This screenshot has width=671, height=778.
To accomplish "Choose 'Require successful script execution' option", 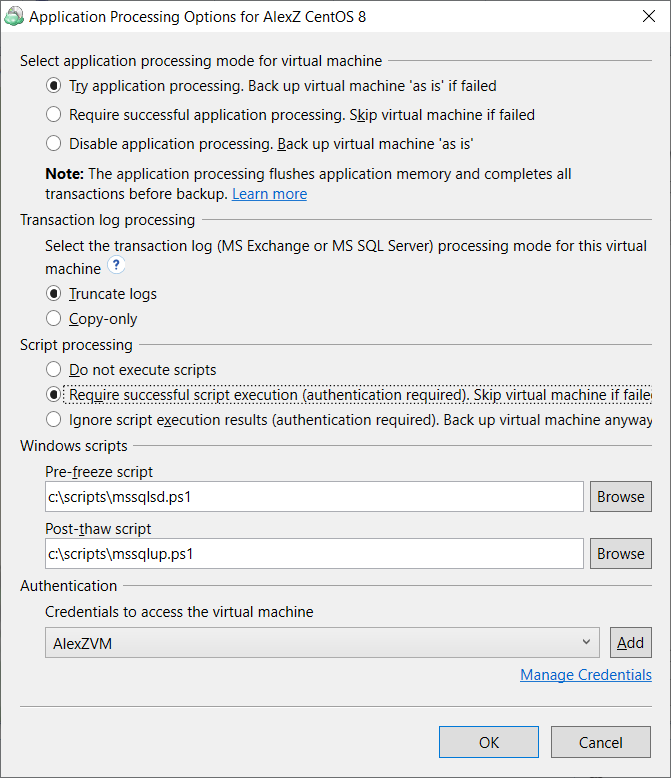I will click(x=53, y=395).
